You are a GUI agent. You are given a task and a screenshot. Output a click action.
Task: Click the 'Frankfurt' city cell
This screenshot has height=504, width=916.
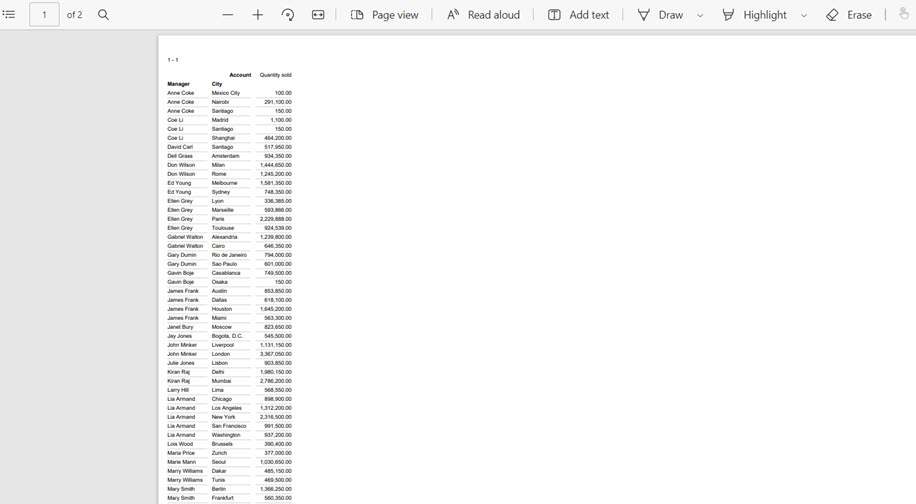tap(223, 498)
